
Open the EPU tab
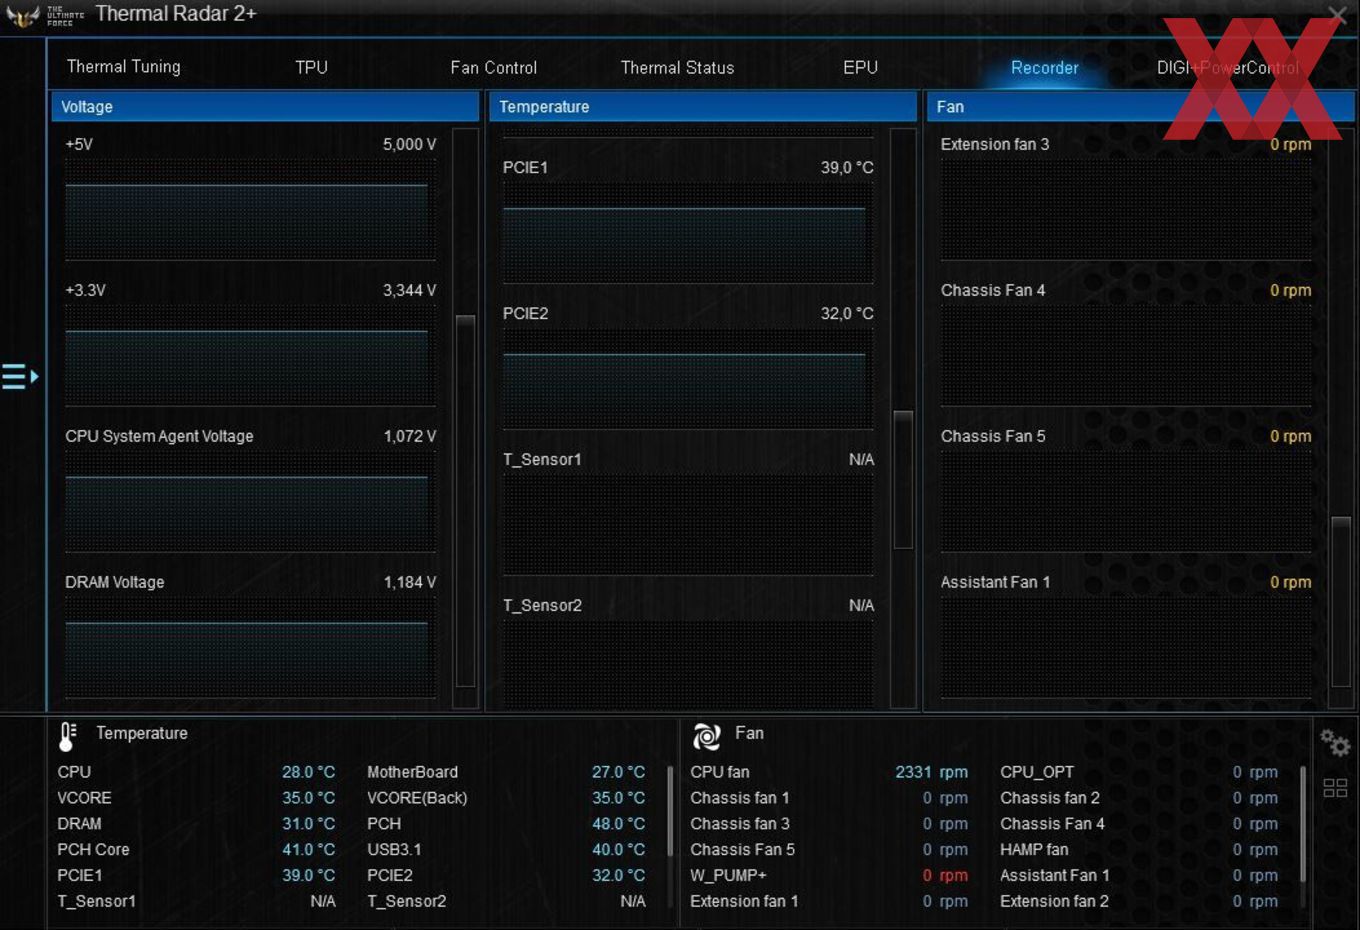pos(860,67)
